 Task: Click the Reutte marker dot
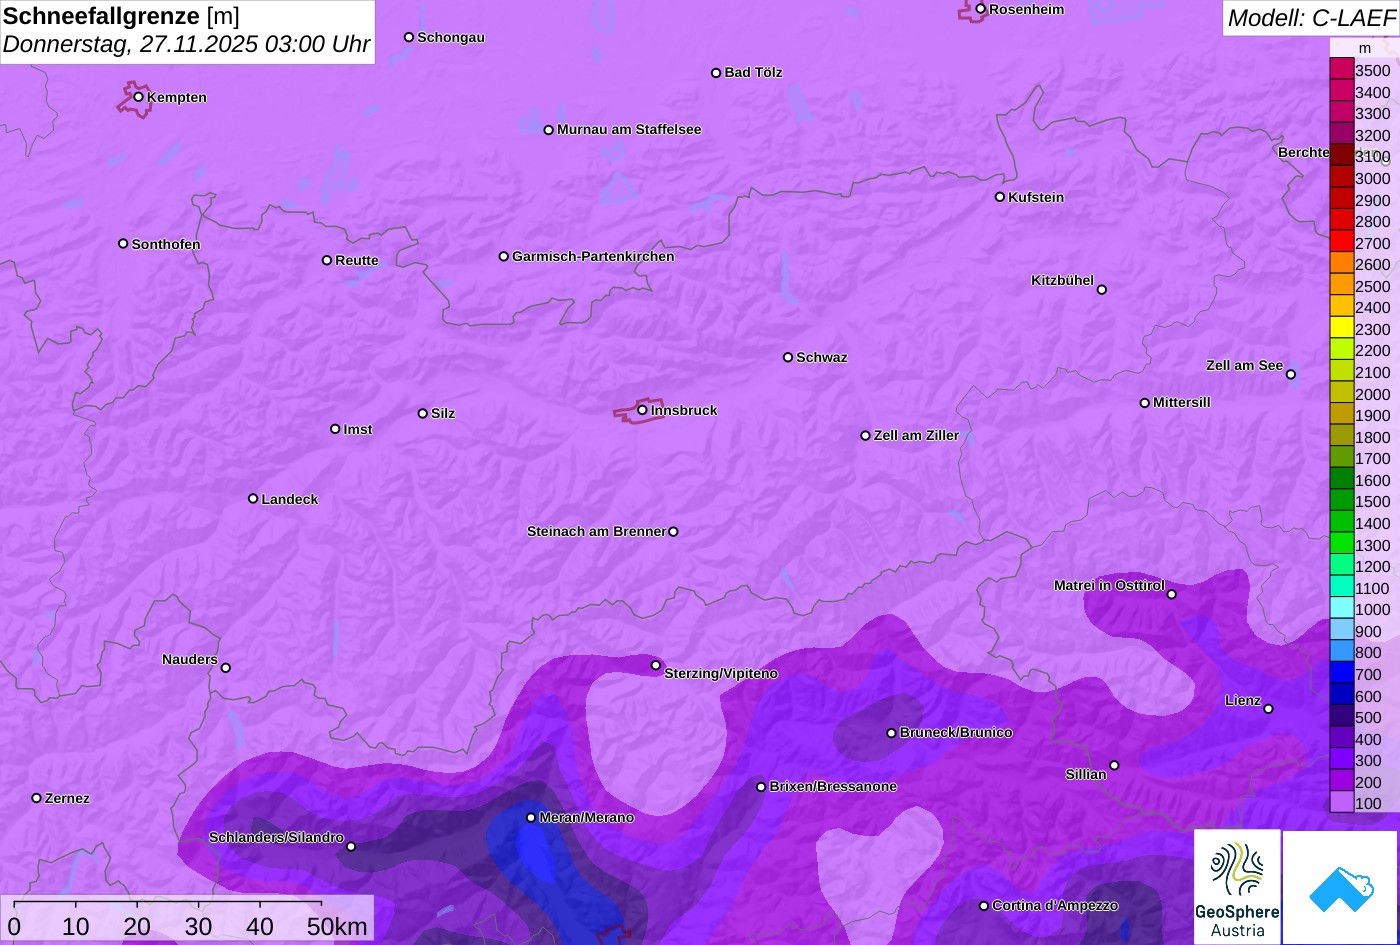327,260
